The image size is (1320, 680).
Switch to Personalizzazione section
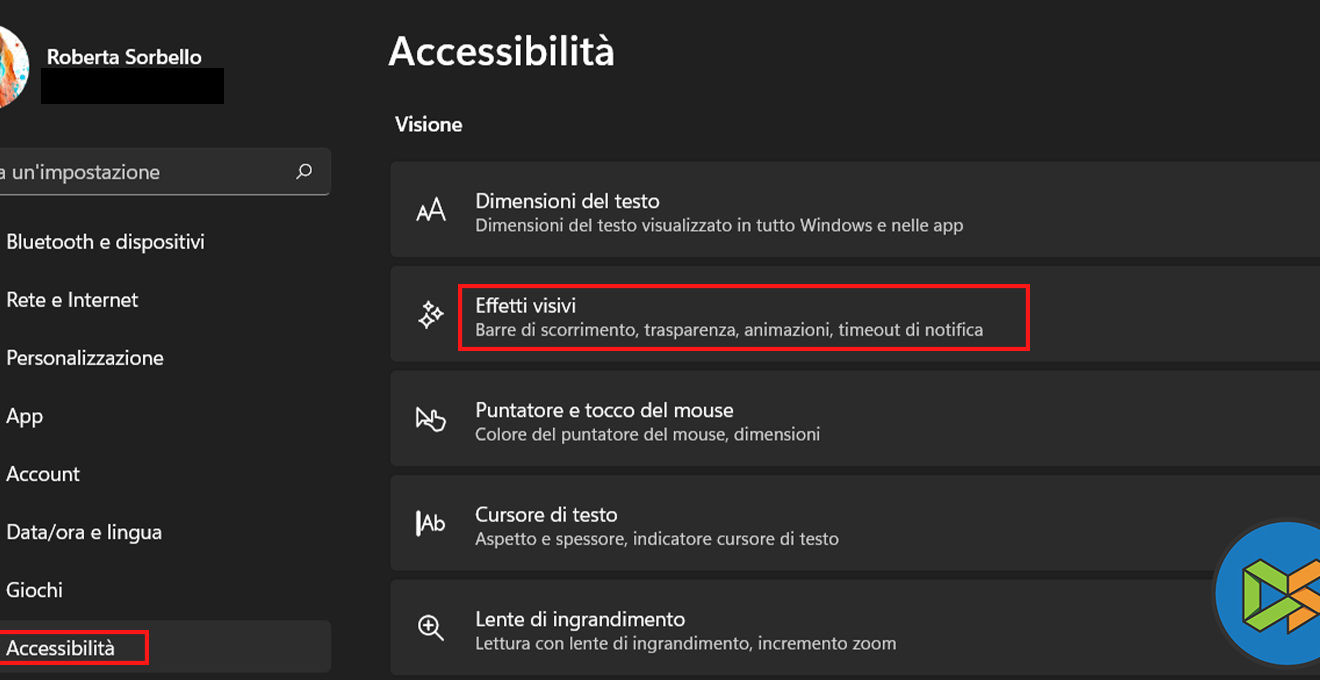85,358
